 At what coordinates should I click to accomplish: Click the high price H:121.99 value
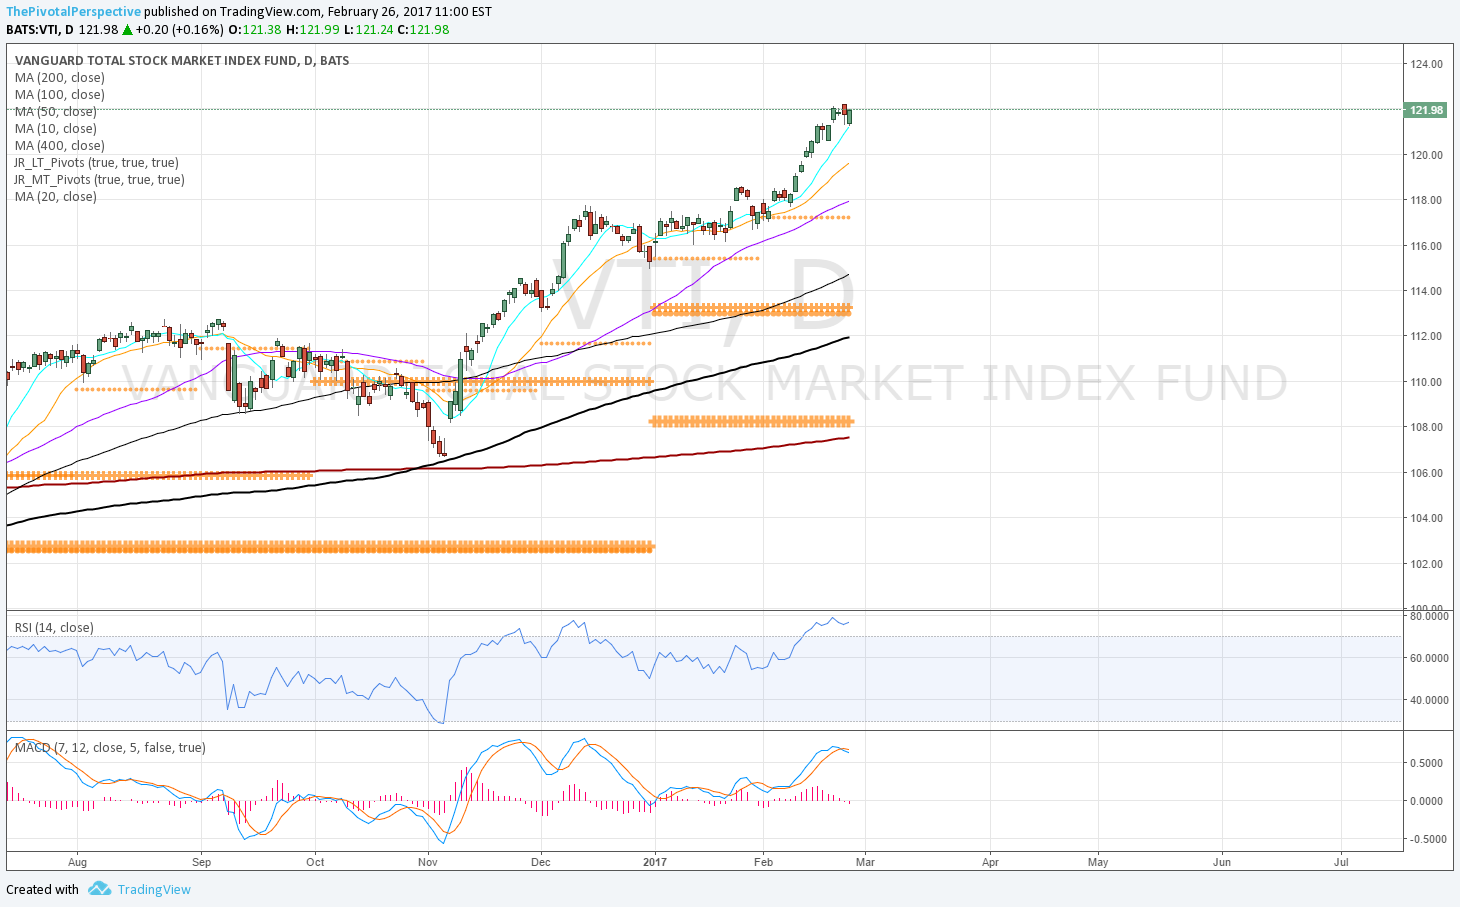(x=312, y=29)
